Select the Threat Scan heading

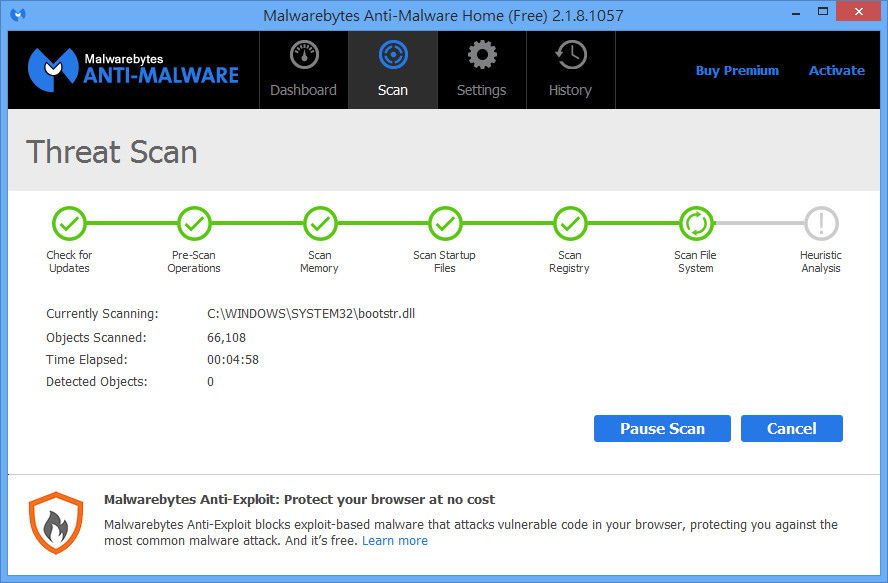pyautogui.click(x=112, y=152)
